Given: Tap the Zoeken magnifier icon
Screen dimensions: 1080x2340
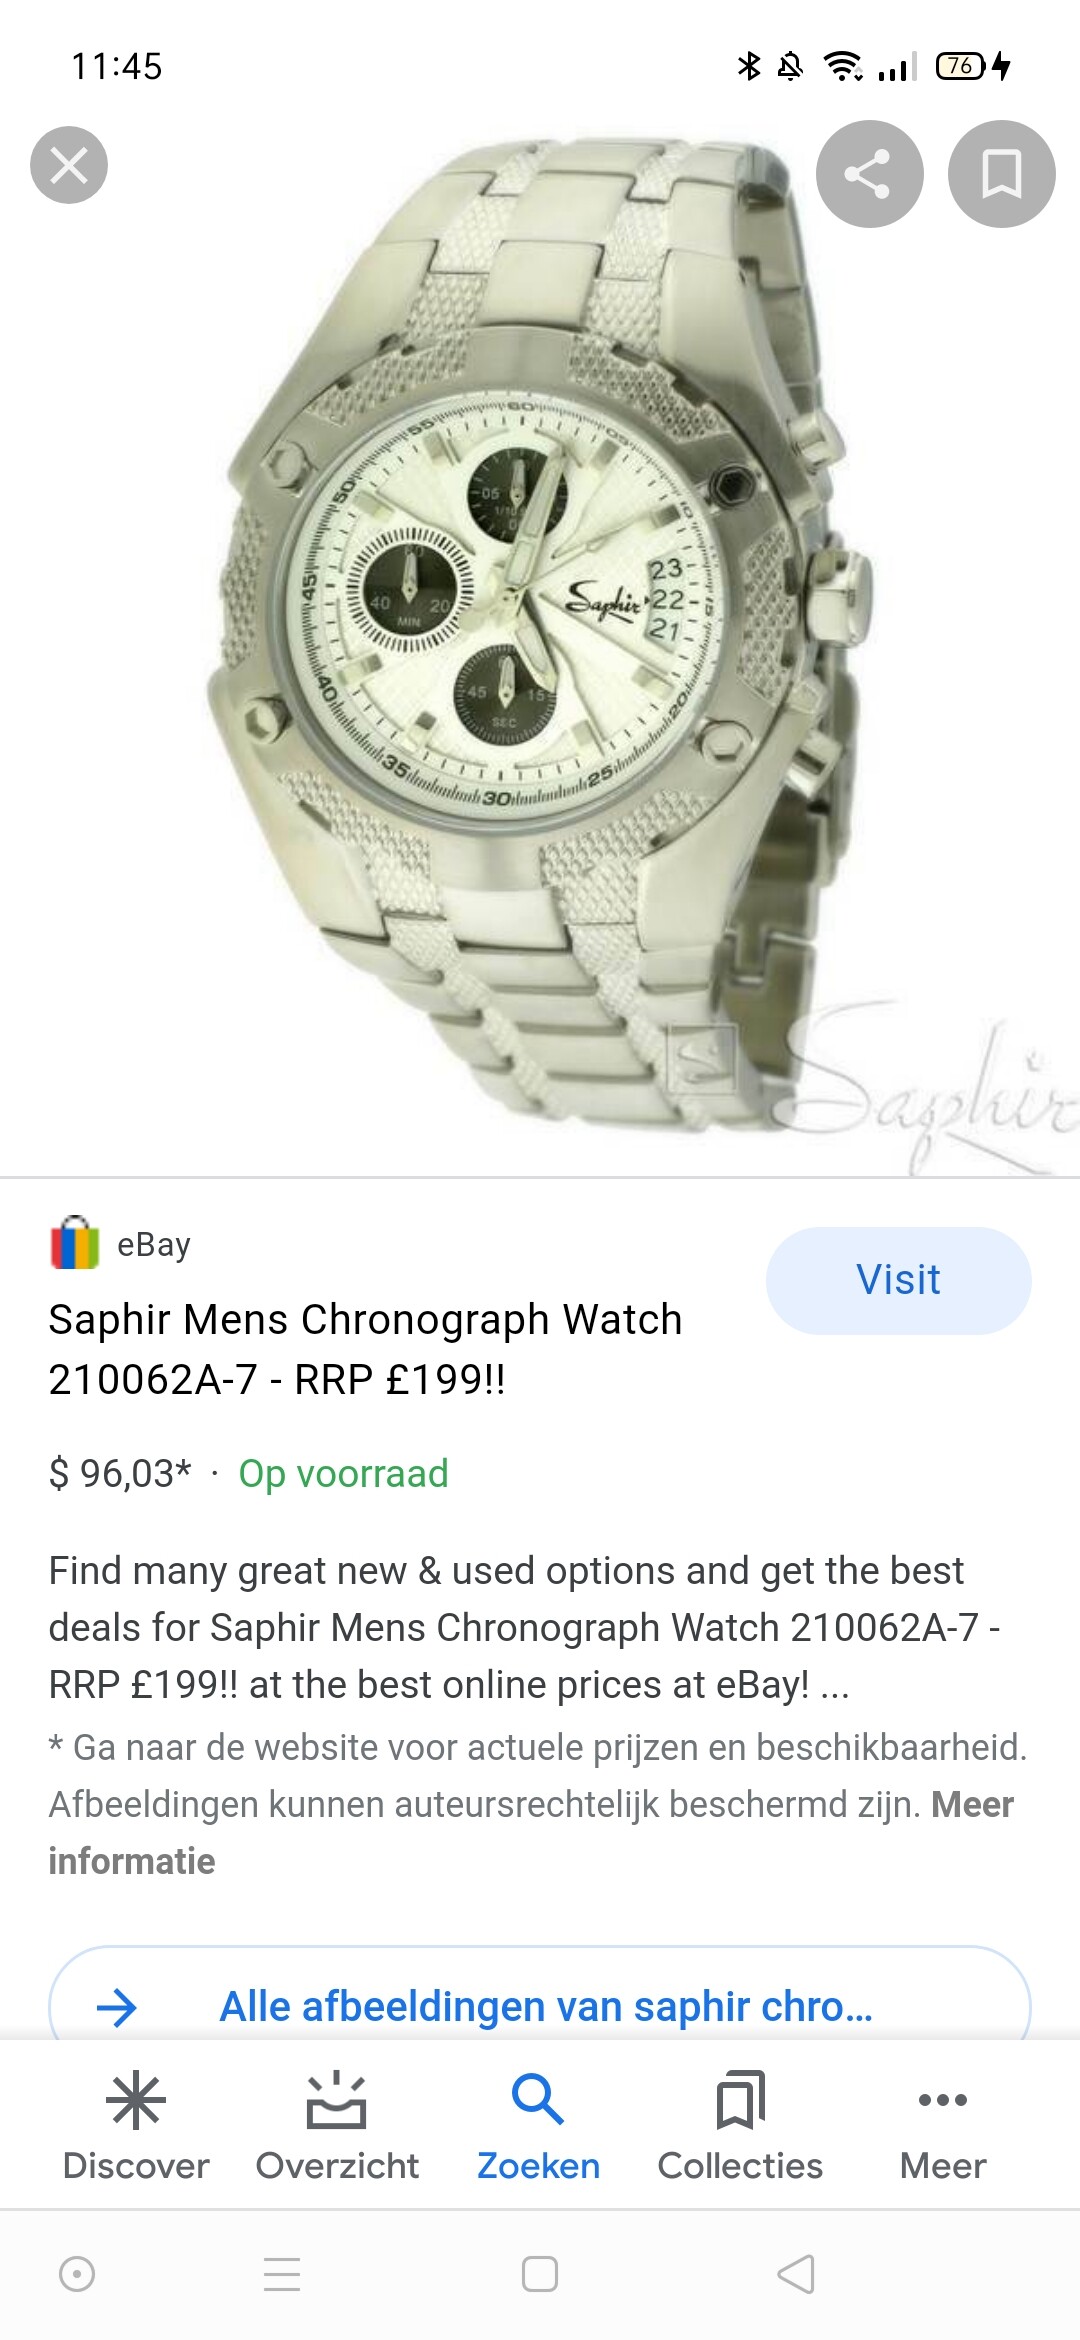Looking at the screenshot, I should tap(538, 2098).
